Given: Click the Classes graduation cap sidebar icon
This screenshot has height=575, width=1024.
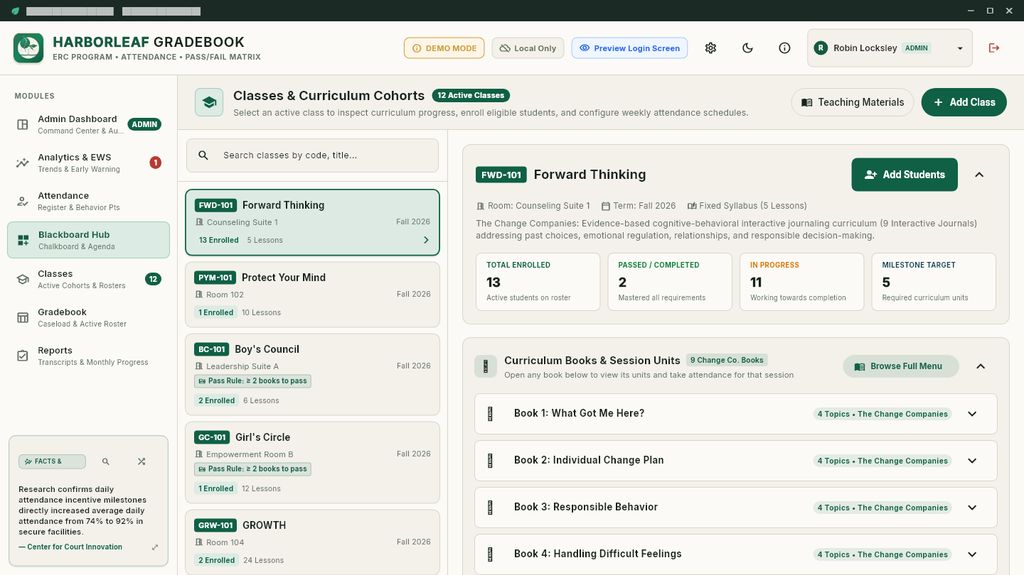Looking at the screenshot, I should coord(23,279).
